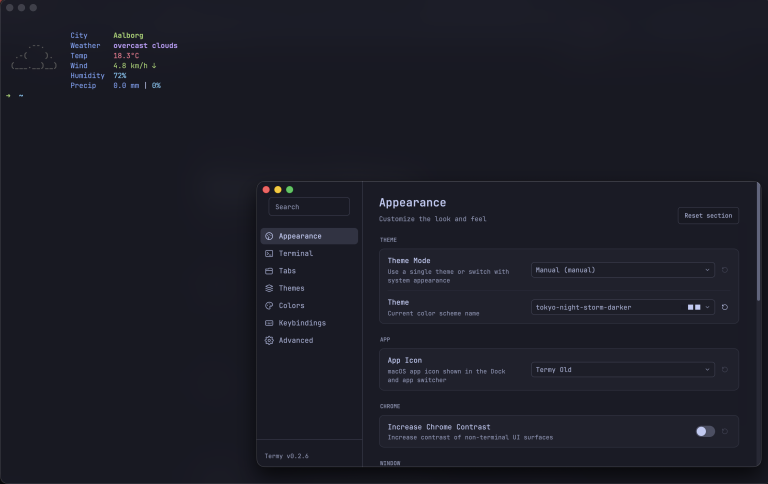The height and width of the screenshot is (484, 768).
Task: Click the Keybindings keyboard icon
Action: tap(269, 323)
